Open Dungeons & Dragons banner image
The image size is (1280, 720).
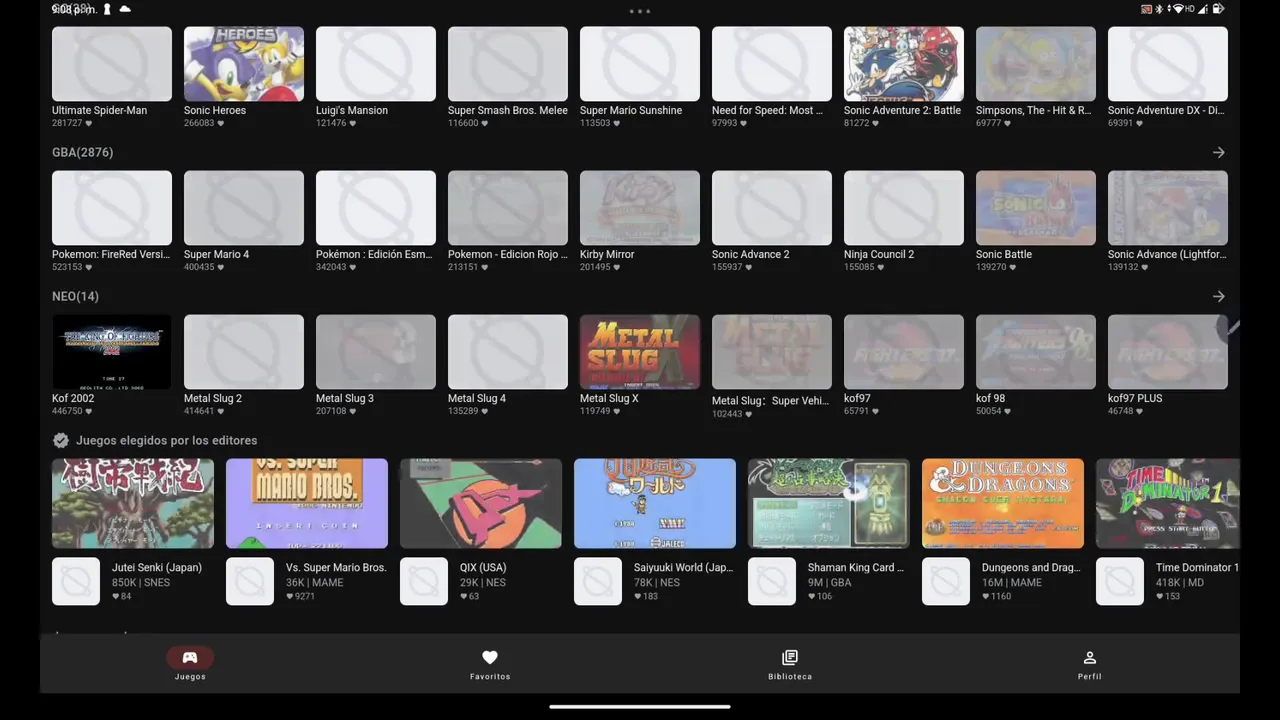click(1003, 503)
